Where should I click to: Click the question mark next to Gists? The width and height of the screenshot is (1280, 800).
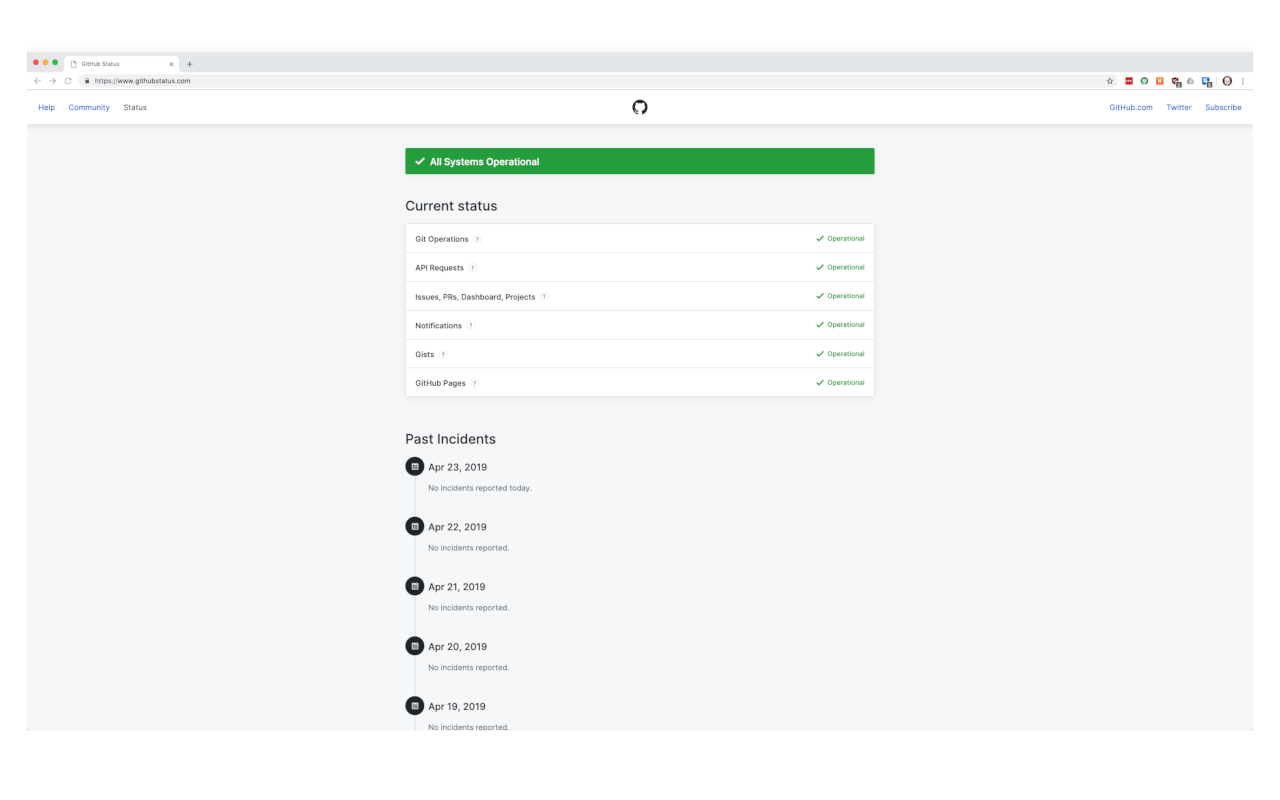[x=442, y=353]
